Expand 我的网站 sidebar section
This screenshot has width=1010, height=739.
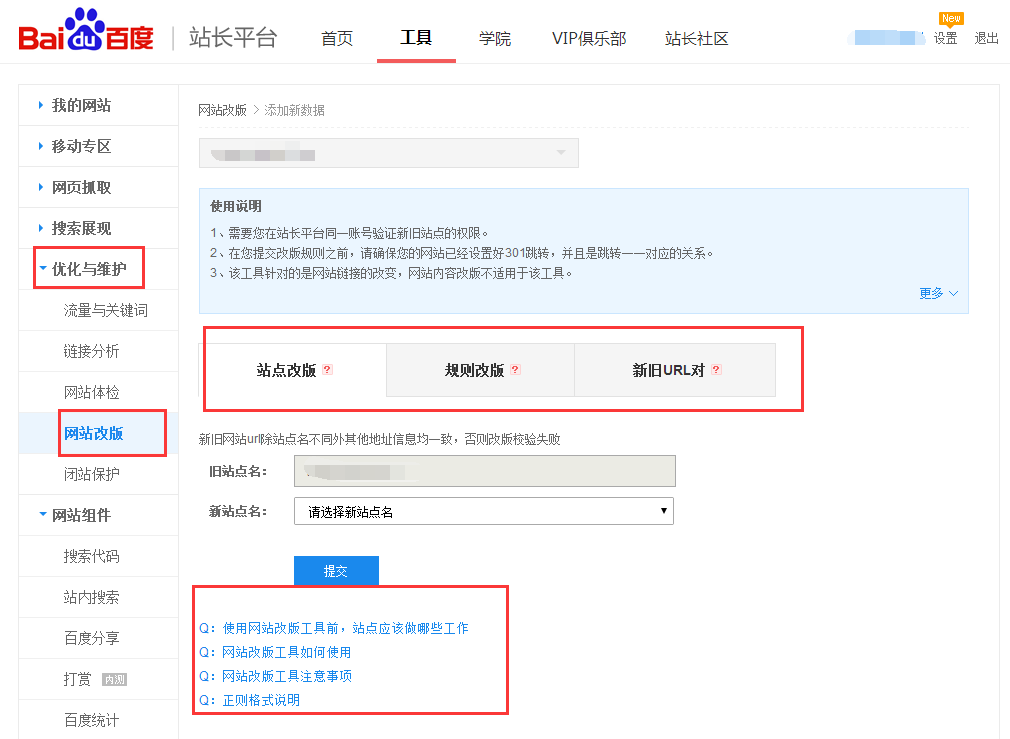tap(81, 105)
